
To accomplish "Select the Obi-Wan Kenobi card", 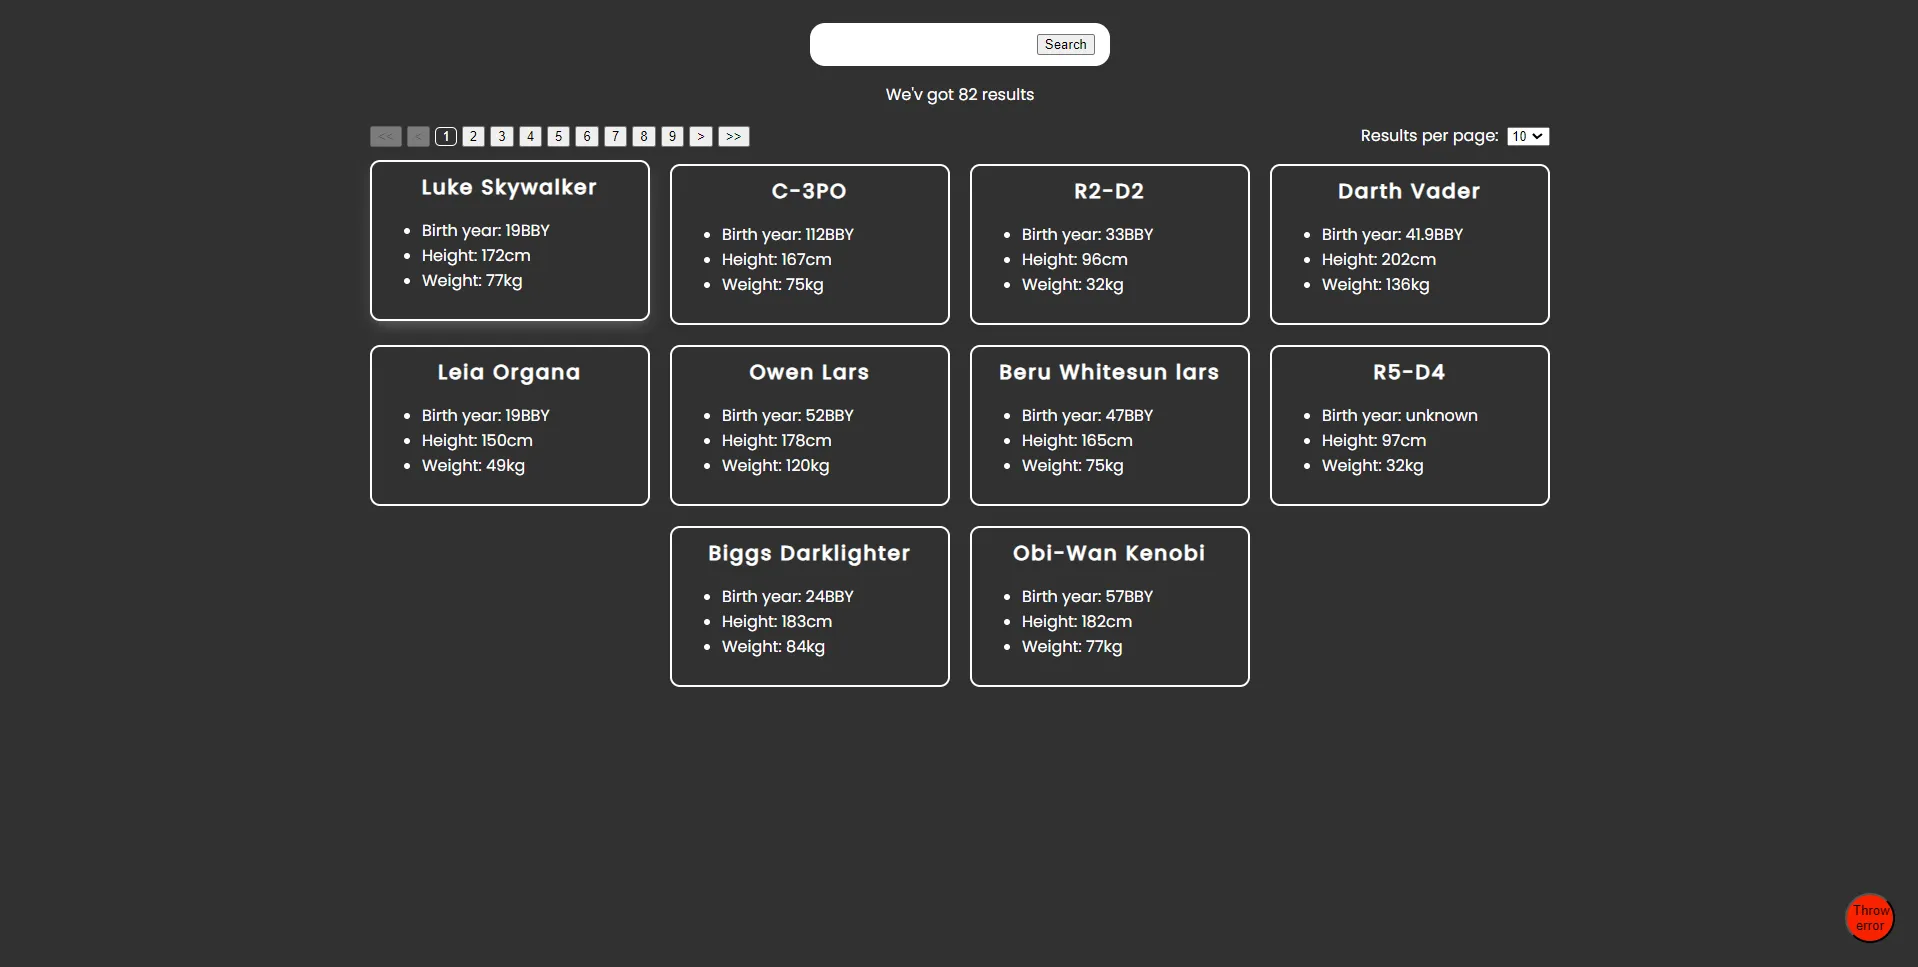I will pos(1110,606).
